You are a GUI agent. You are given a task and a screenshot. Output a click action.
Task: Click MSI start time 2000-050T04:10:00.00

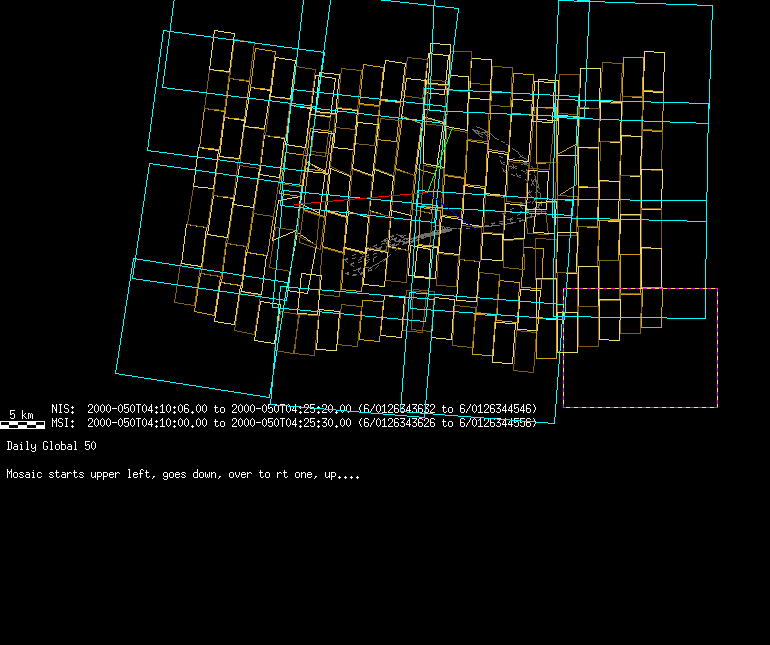(x=147, y=423)
